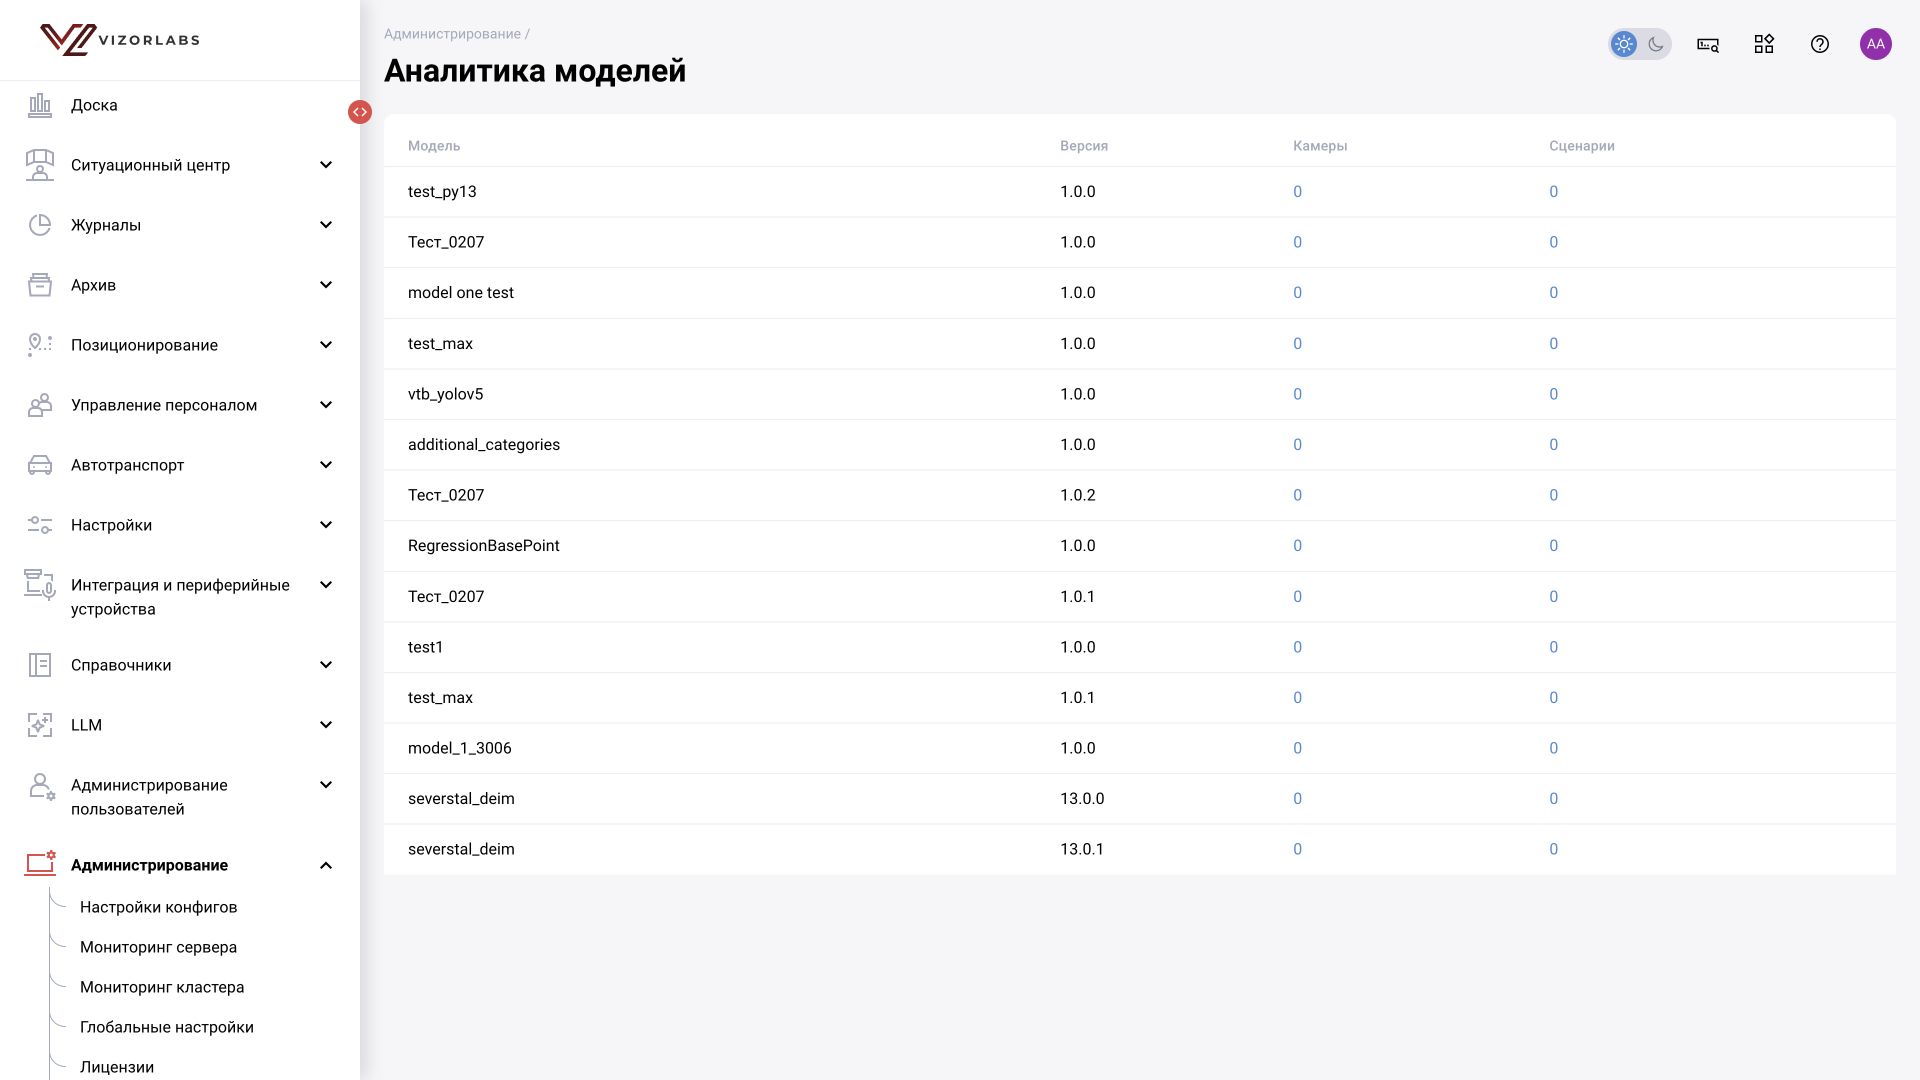Click the Администрирование пользователей user icon
Image resolution: width=1920 pixels, height=1080 pixels.
tap(41, 786)
